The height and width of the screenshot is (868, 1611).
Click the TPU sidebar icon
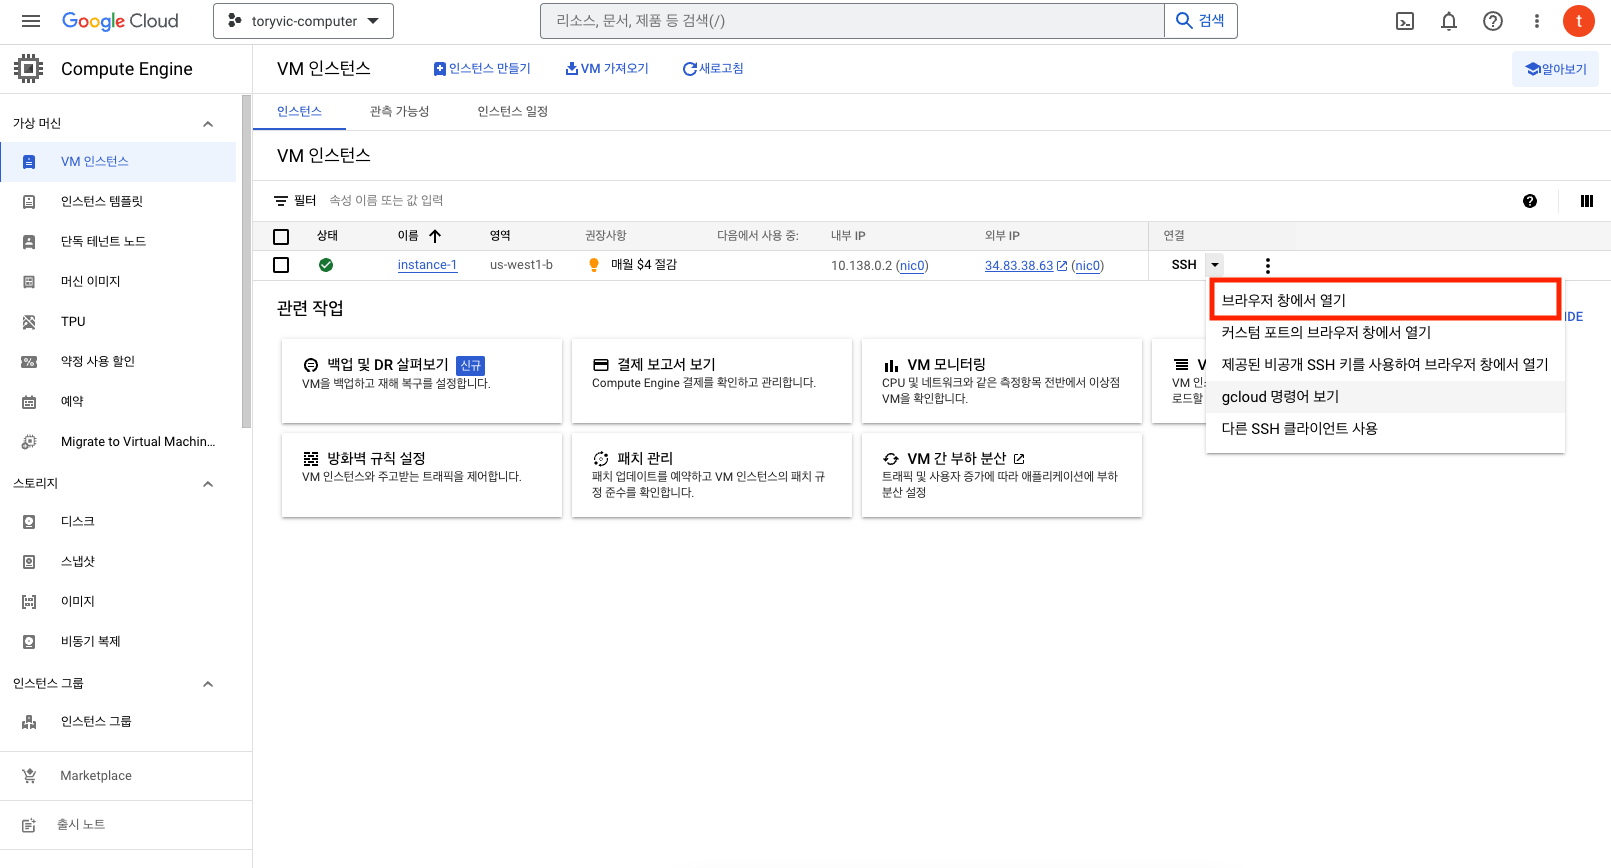click(x=29, y=322)
